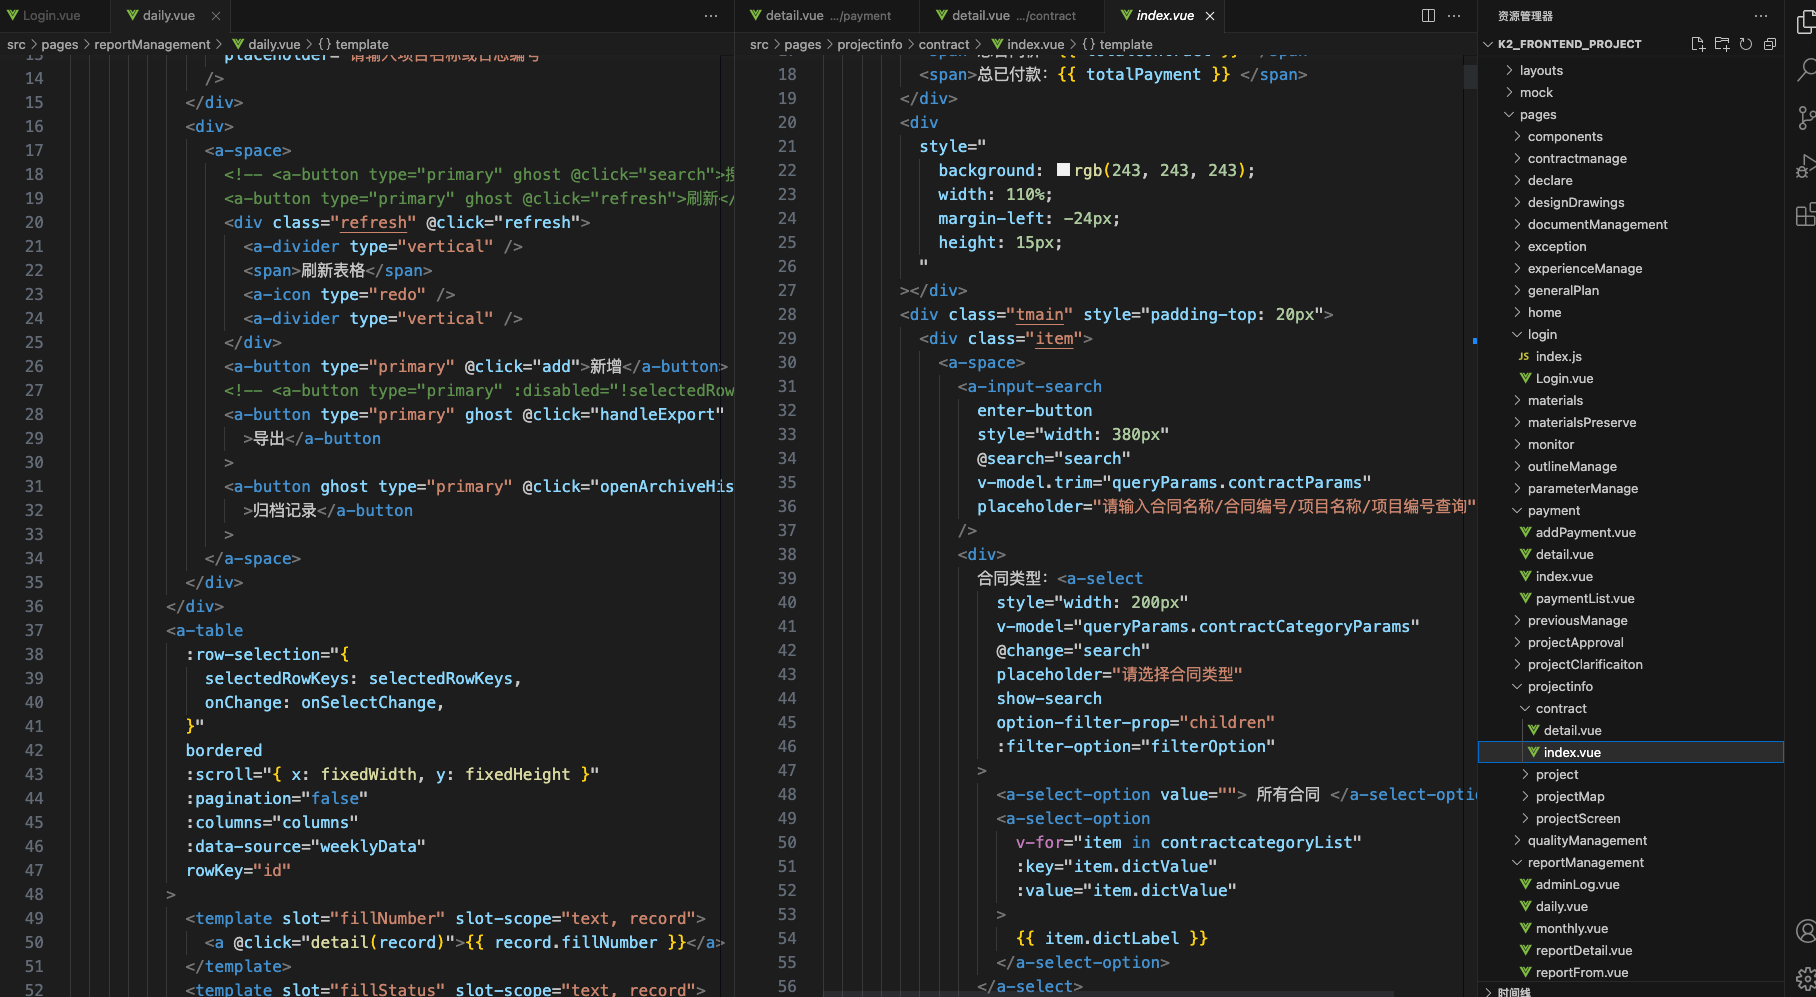Click contract in right editor breadcrumb

click(944, 44)
